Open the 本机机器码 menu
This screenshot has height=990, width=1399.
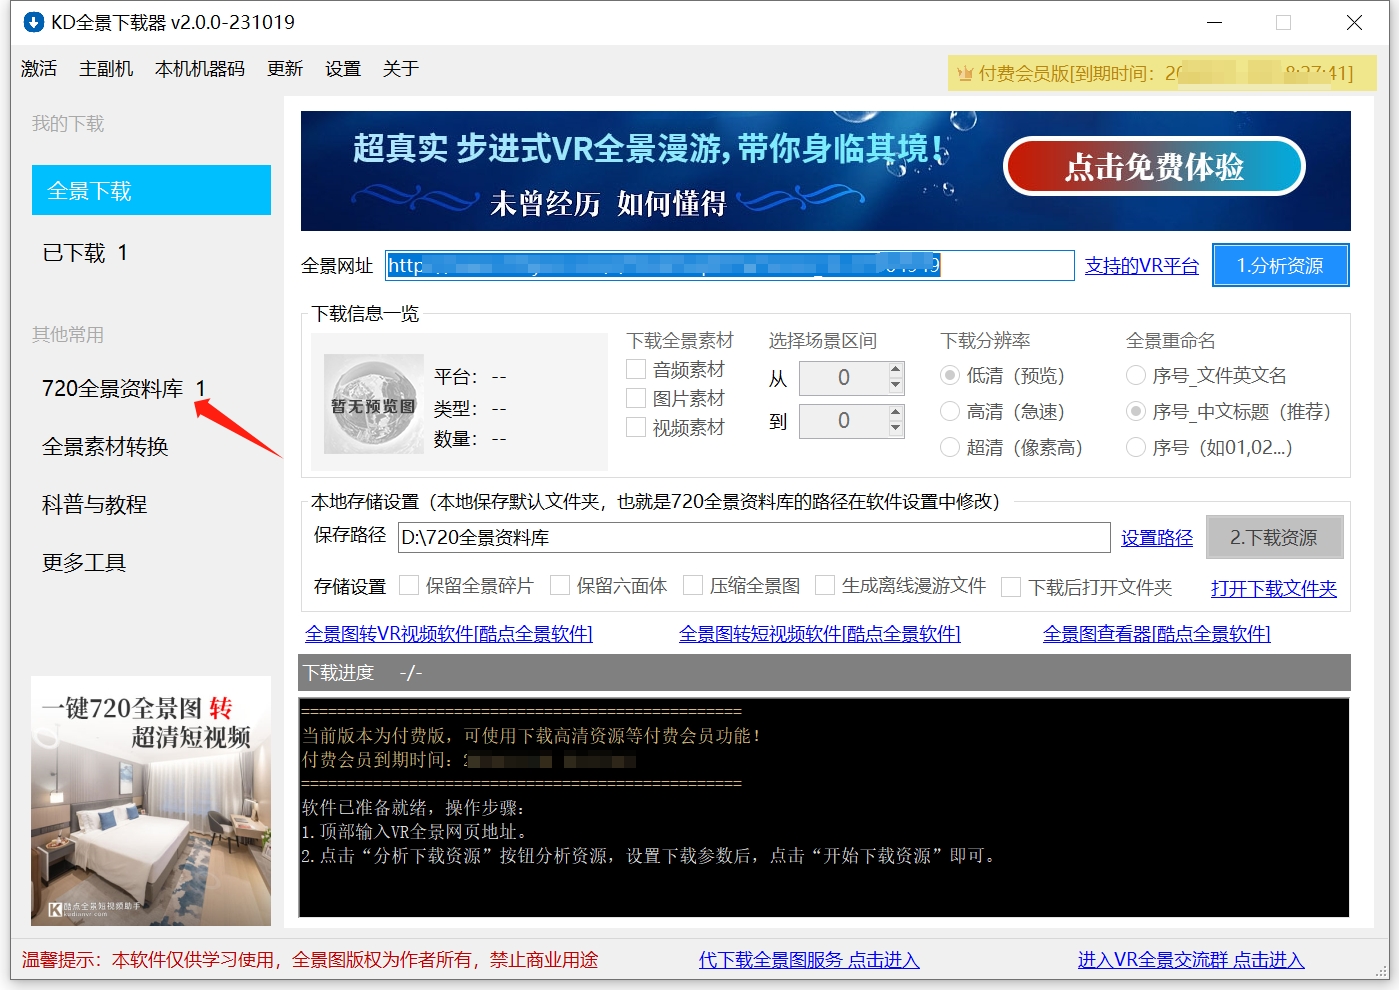coord(200,69)
